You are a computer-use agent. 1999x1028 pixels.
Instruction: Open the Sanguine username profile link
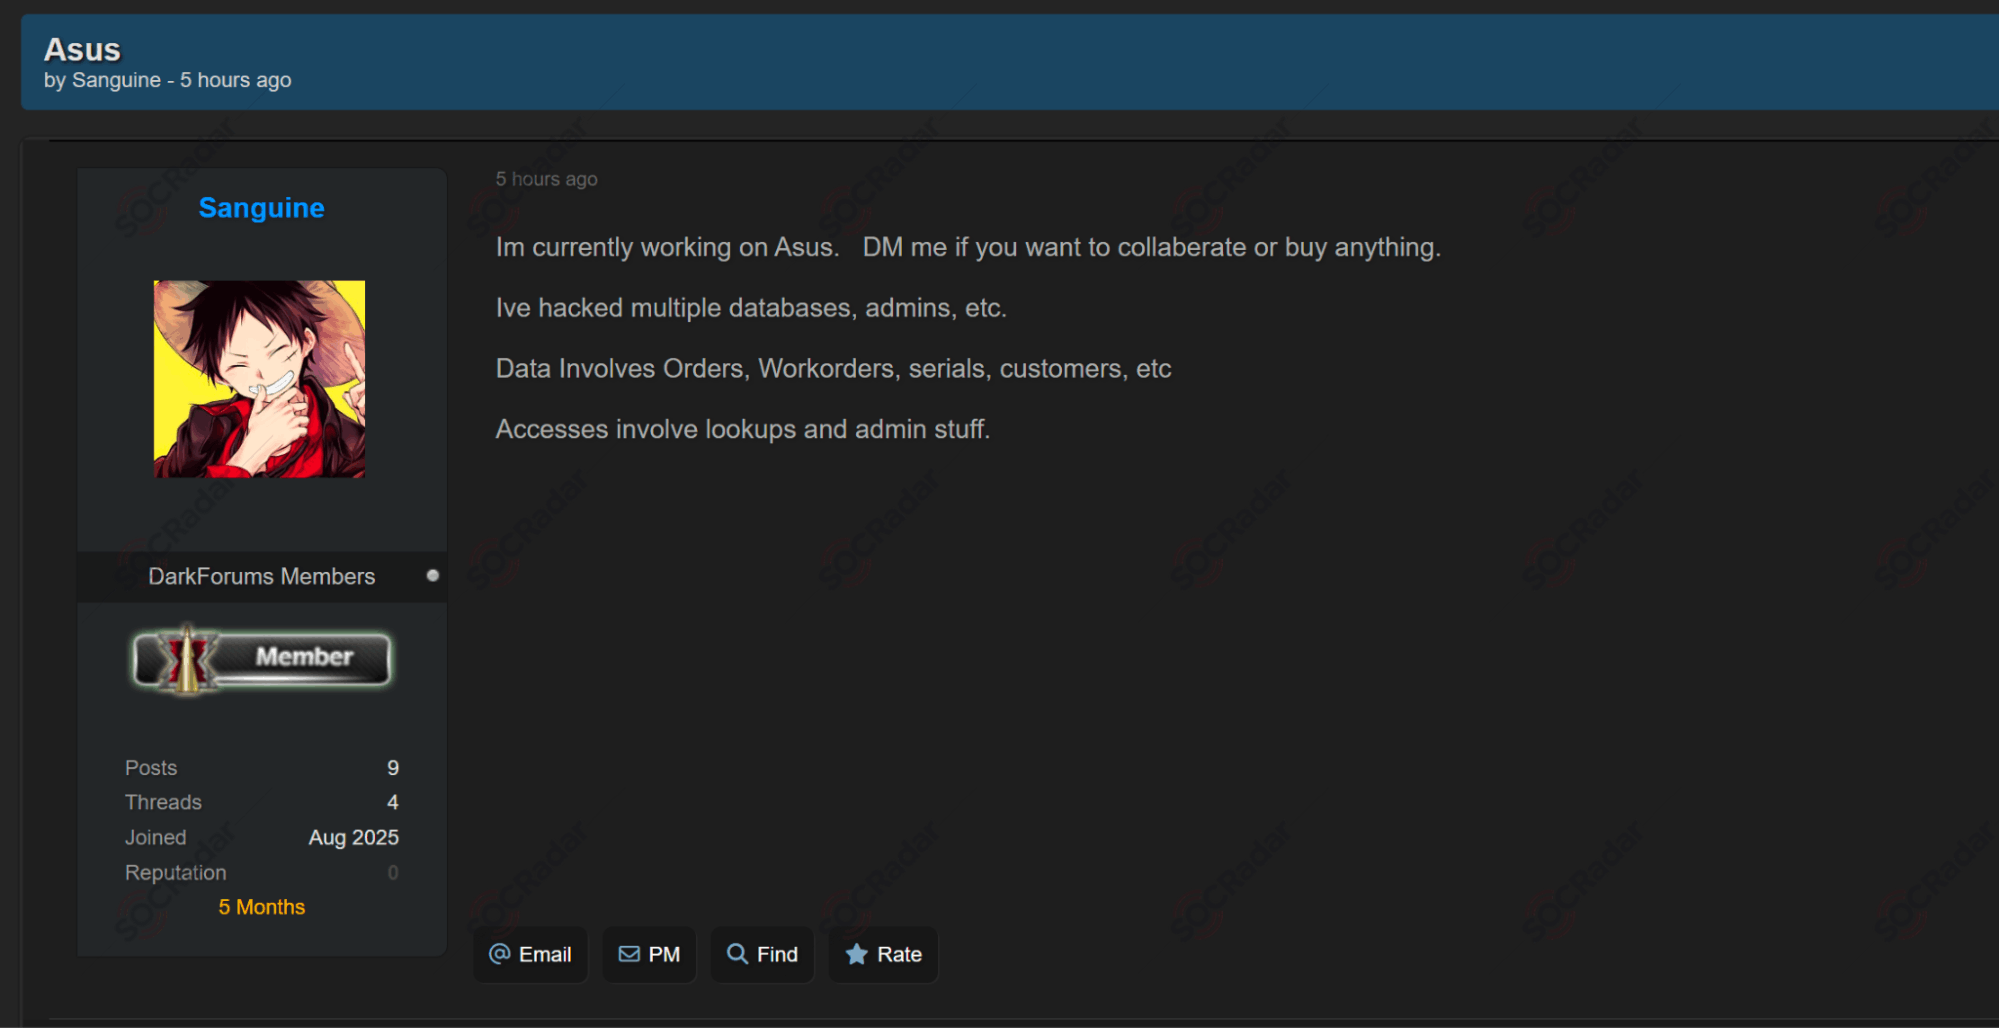point(261,208)
